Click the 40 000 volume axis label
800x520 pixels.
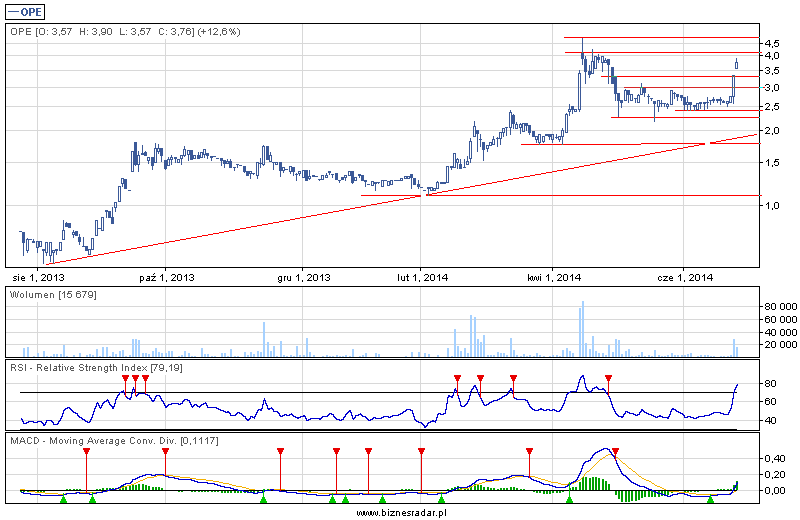click(x=781, y=332)
